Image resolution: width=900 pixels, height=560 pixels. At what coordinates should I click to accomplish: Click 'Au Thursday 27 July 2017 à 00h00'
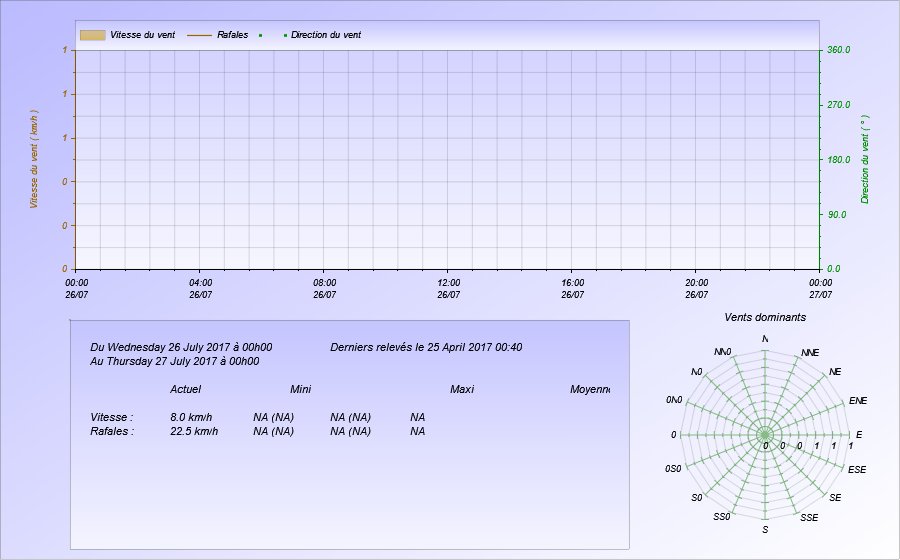[x=174, y=361]
